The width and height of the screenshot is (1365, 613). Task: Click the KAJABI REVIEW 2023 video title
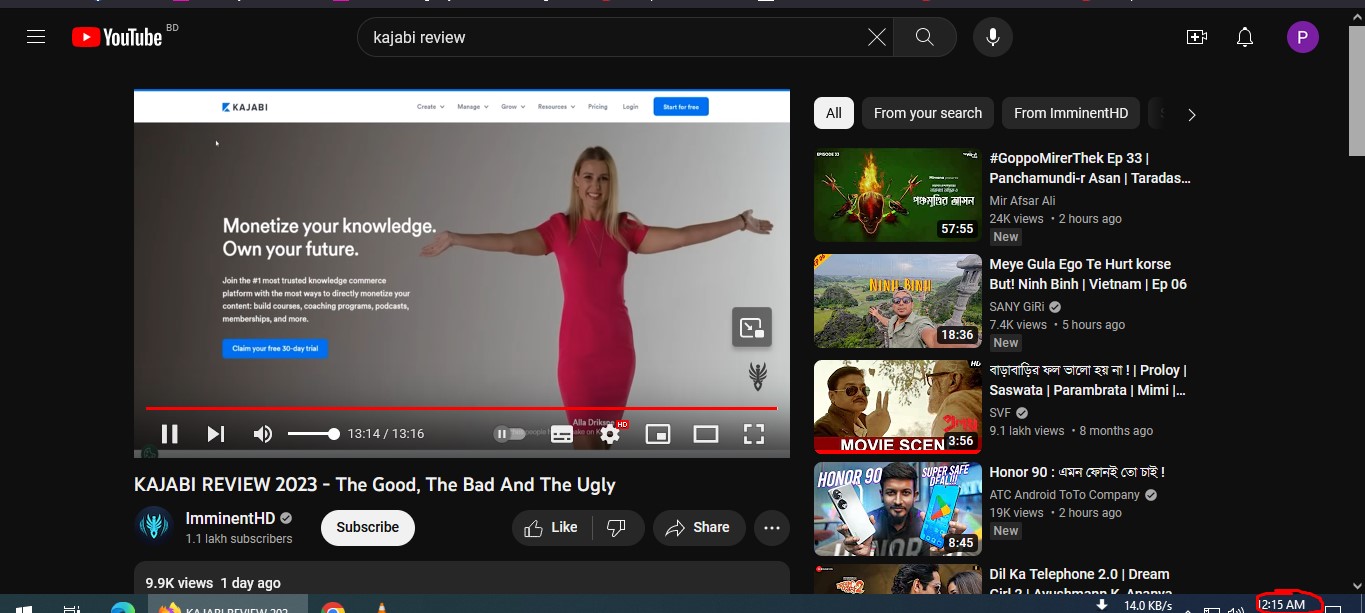375,485
